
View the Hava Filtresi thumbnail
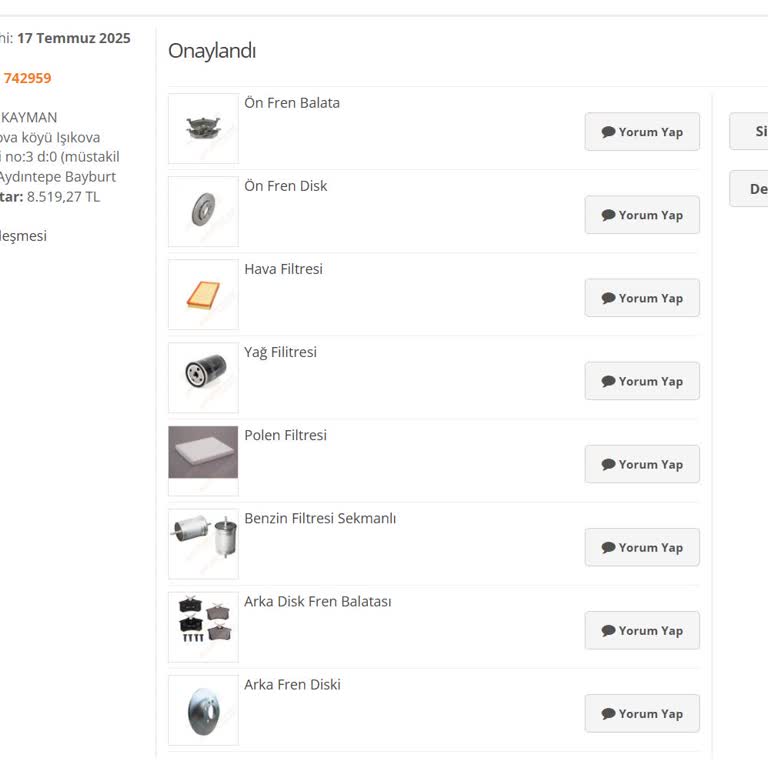pyautogui.click(x=203, y=295)
